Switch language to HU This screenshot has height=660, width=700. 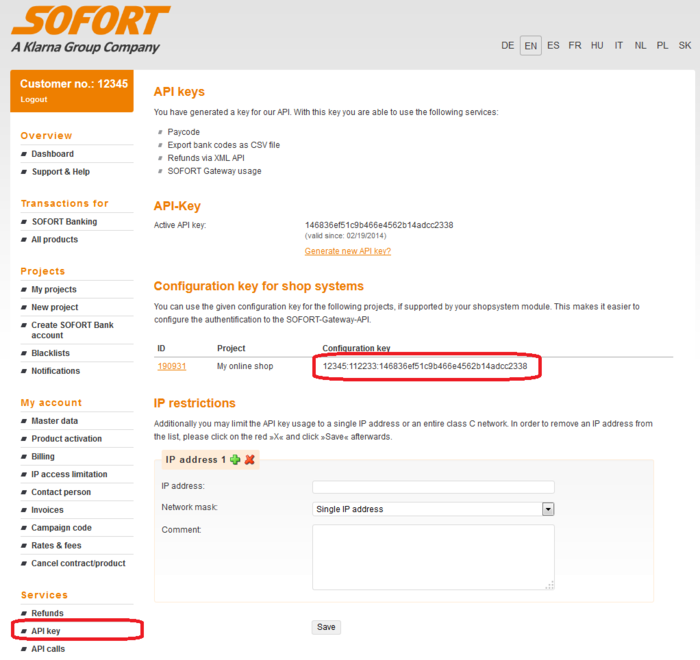(597, 46)
